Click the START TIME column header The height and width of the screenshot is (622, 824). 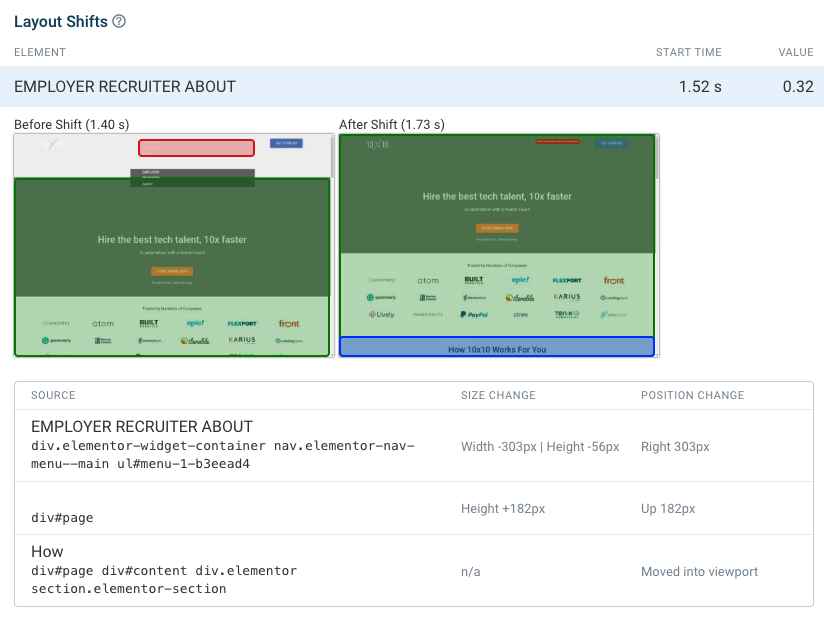click(x=688, y=52)
